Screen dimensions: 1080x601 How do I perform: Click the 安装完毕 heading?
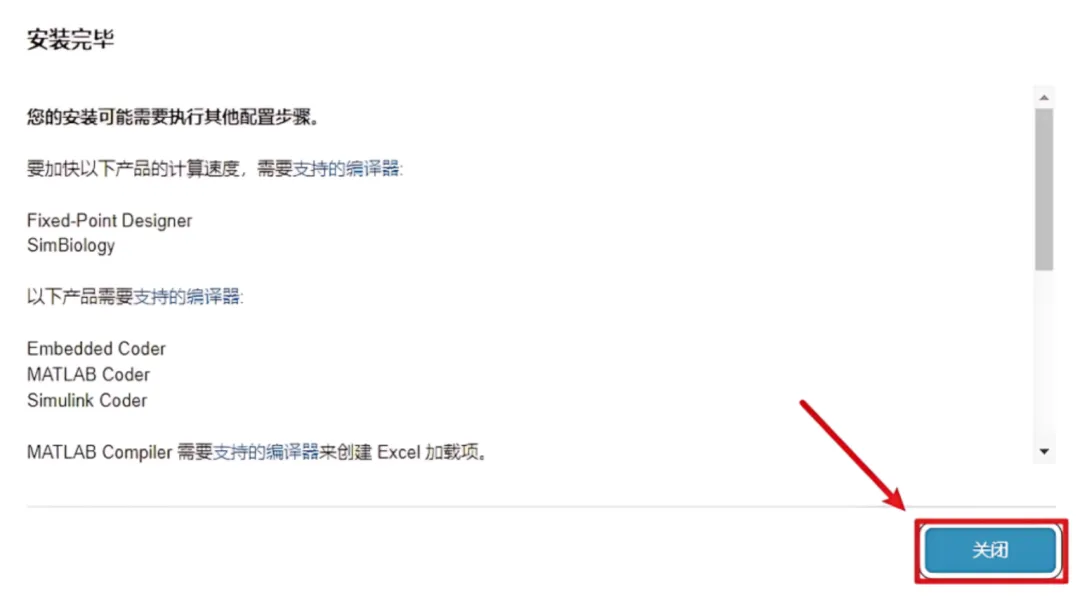coord(70,39)
